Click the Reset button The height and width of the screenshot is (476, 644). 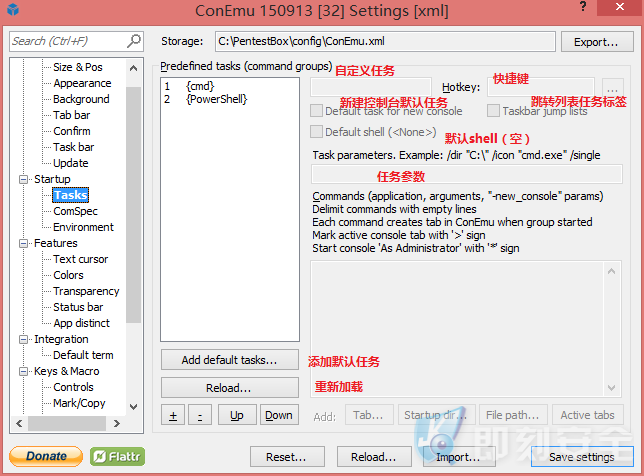point(287,457)
